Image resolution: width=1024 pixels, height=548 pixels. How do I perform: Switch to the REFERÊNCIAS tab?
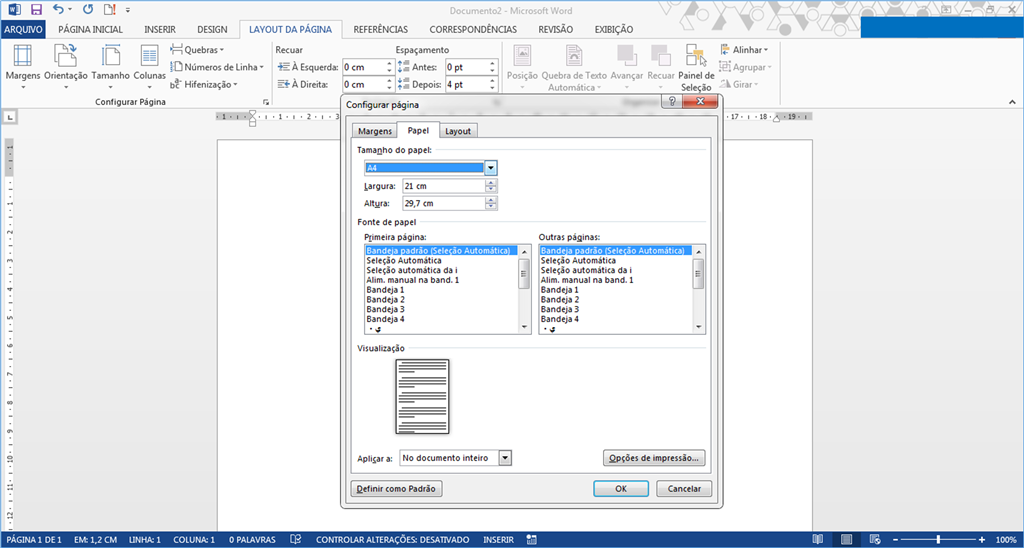(381, 29)
